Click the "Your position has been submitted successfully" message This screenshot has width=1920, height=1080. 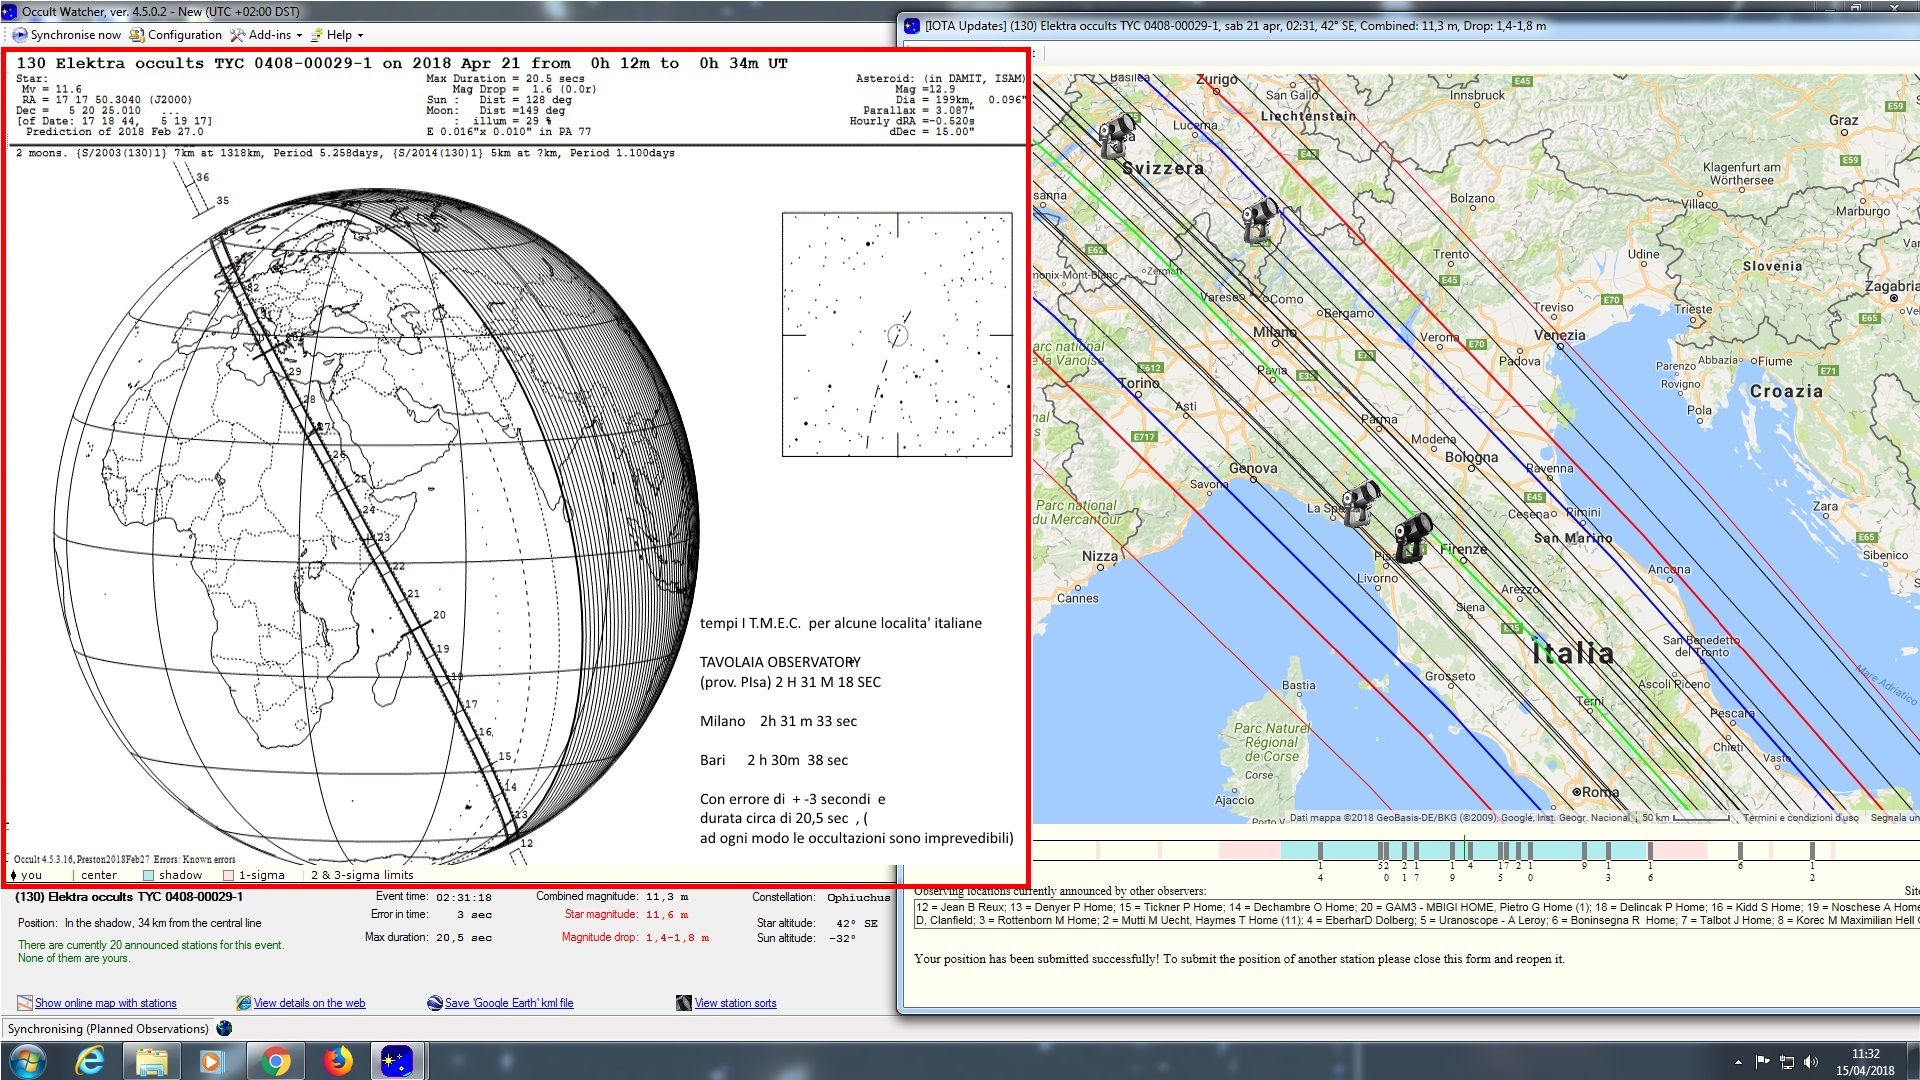pos(1239,959)
